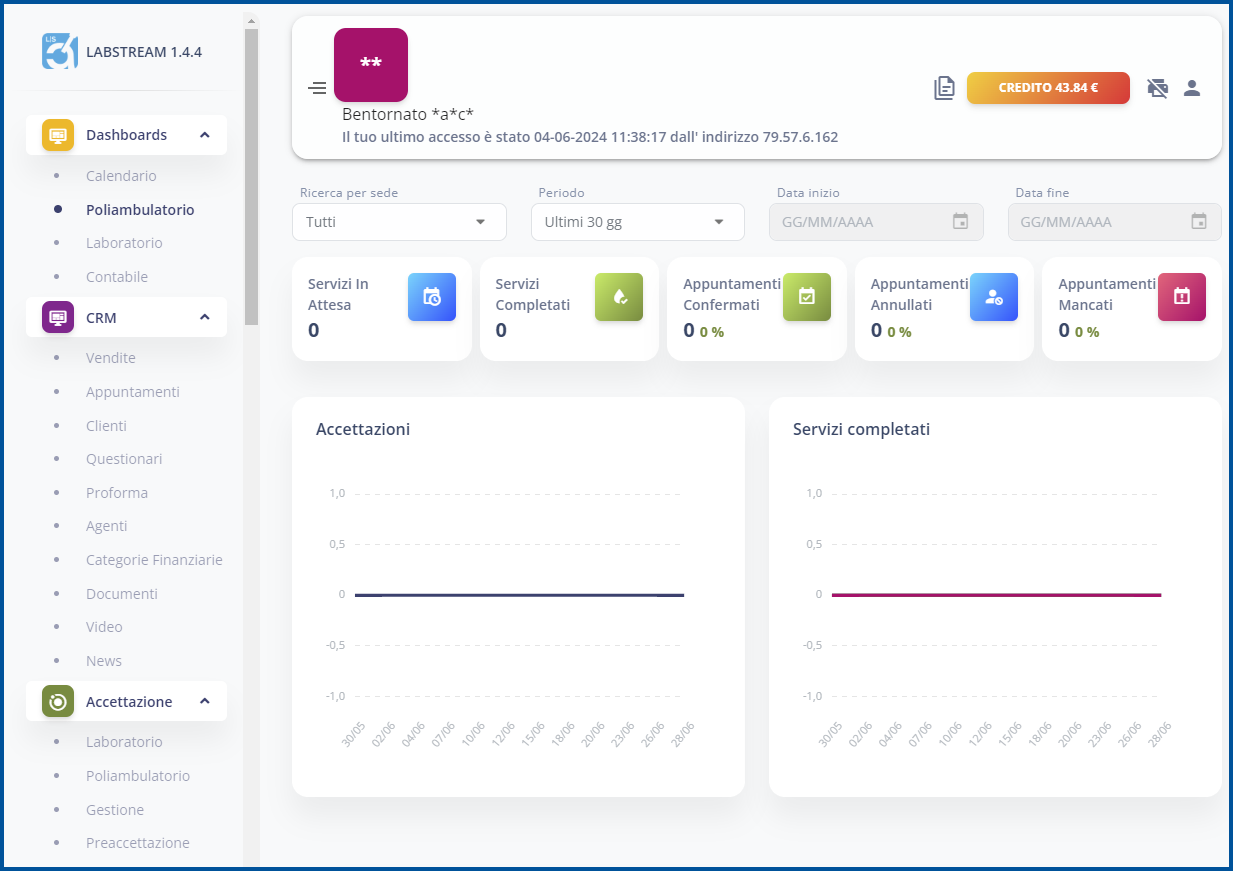
Task: Click the LABSTREAM logo icon
Action: click(x=60, y=51)
